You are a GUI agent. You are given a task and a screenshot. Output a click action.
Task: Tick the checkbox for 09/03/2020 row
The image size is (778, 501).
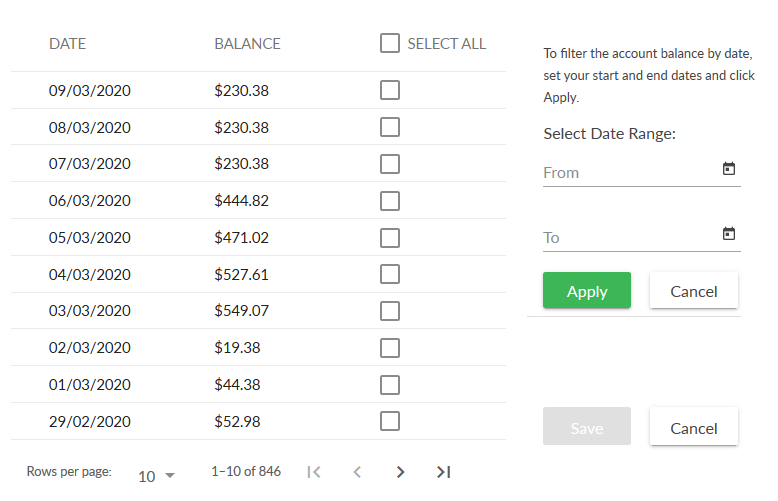(x=389, y=90)
